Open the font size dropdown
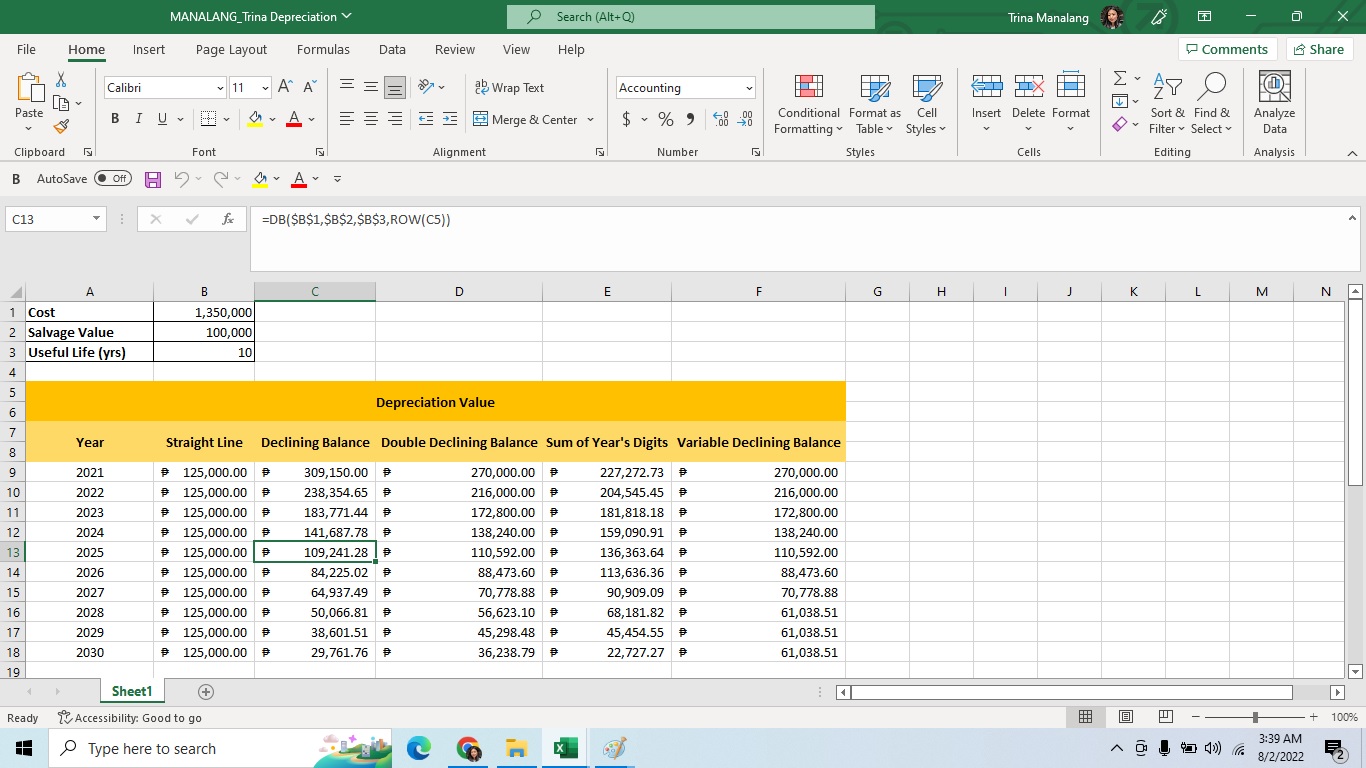The width and height of the screenshot is (1366, 768). click(x=265, y=88)
